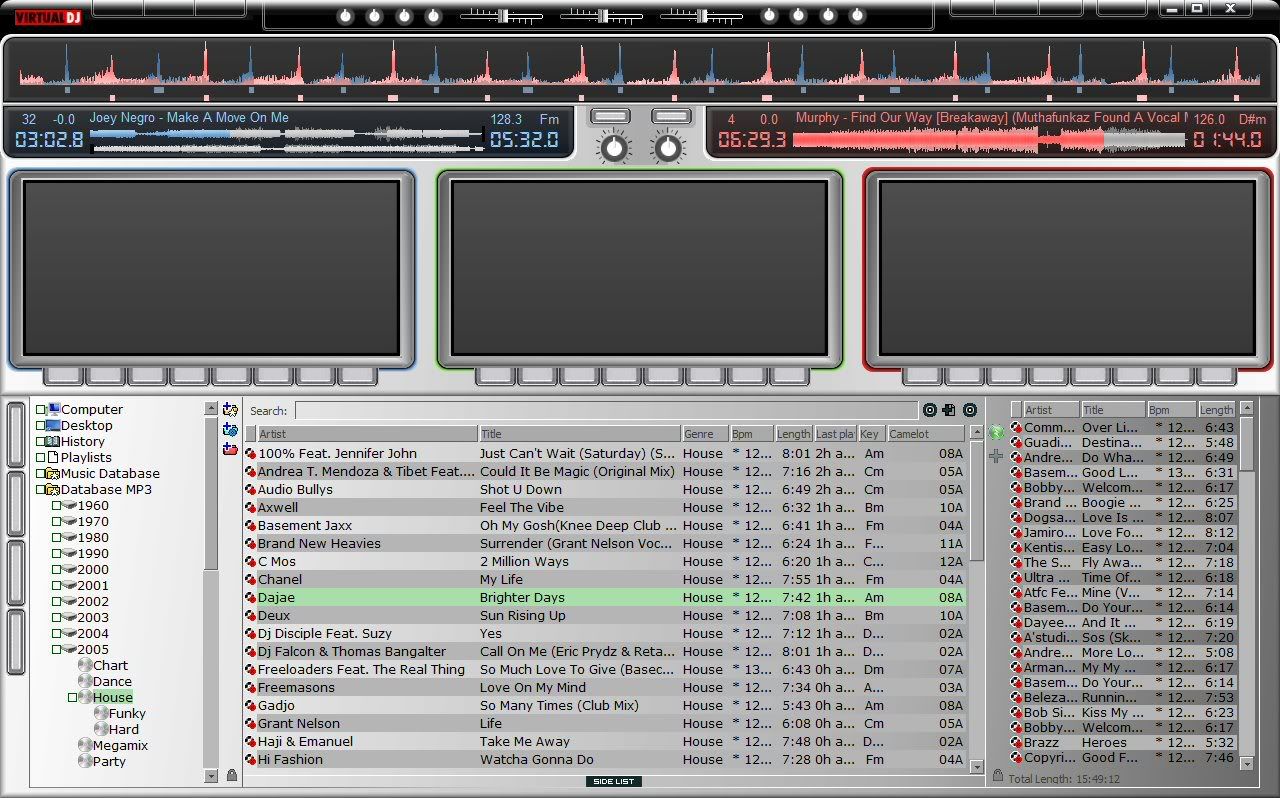The height and width of the screenshot is (798, 1280).
Task: Collapse the 2005 tree node
Action: tap(57, 649)
